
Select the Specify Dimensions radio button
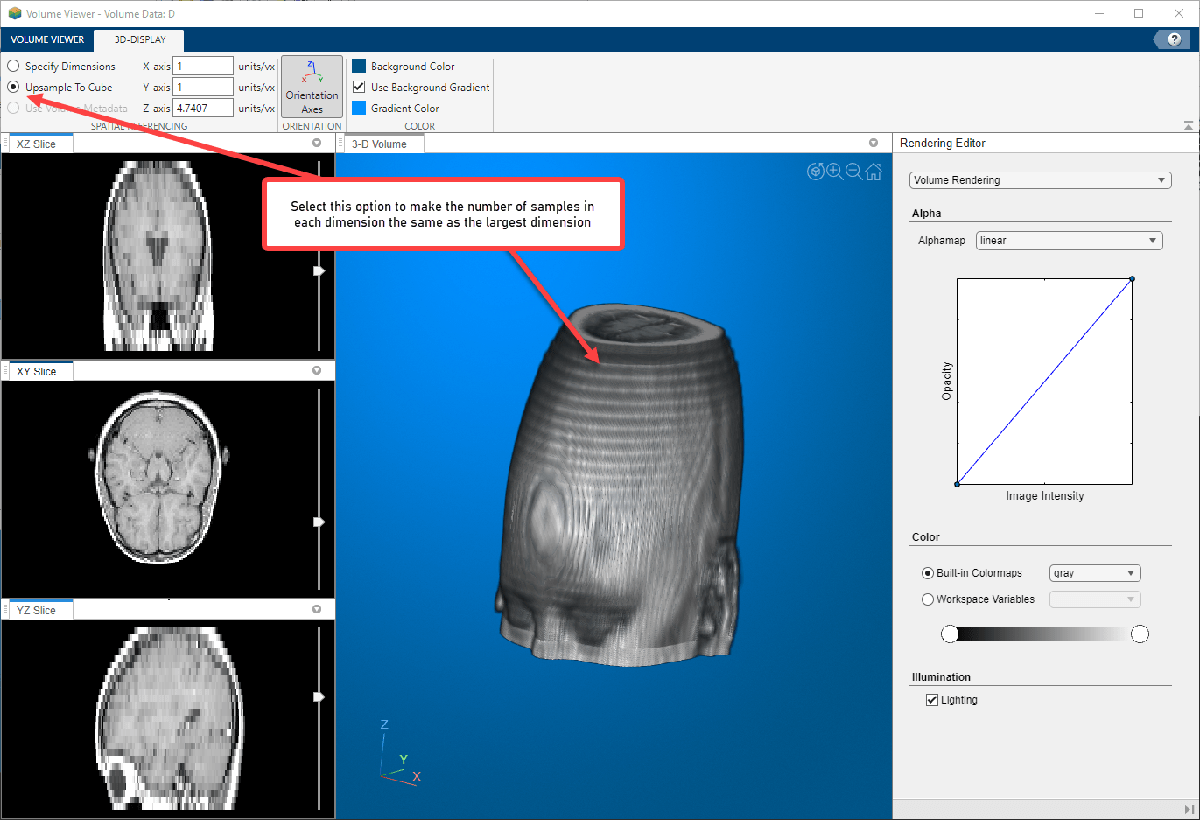coord(14,66)
